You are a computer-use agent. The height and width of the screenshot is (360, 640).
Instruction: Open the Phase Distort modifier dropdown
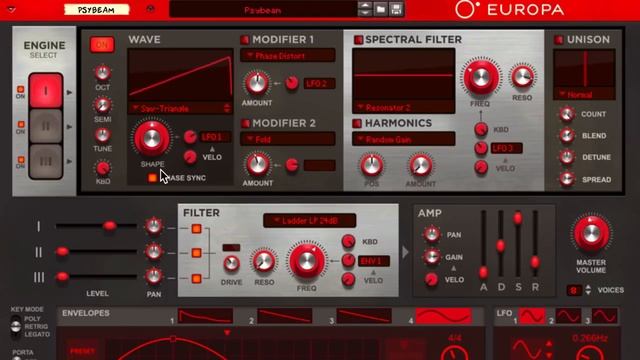tap(288, 56)
